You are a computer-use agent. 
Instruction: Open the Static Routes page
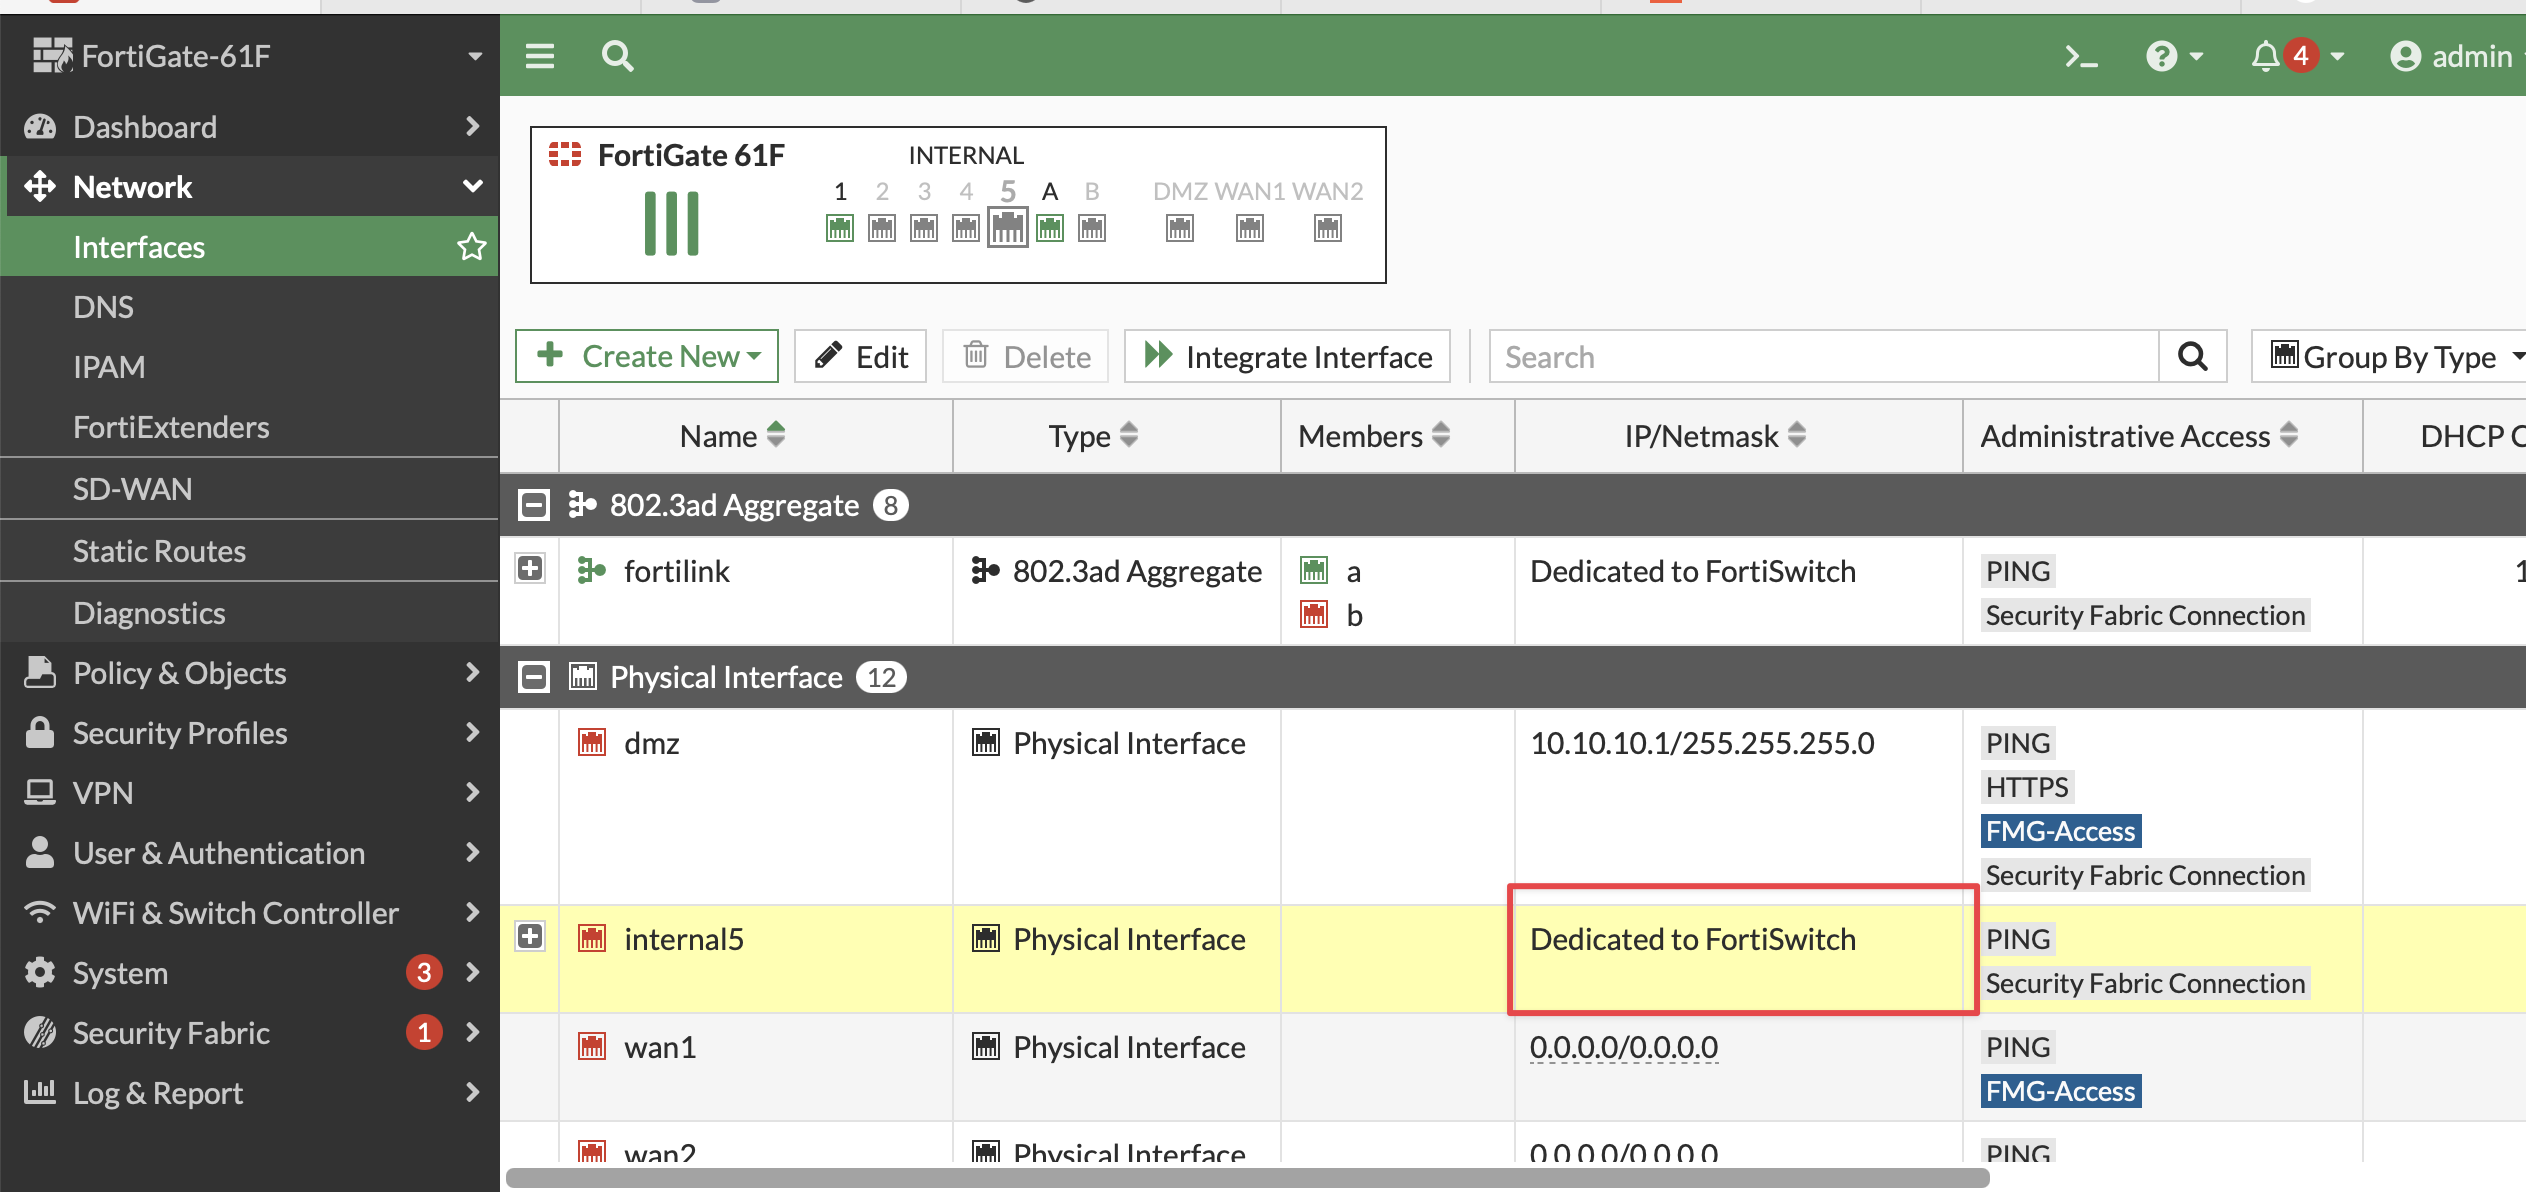tap(250, 551)
